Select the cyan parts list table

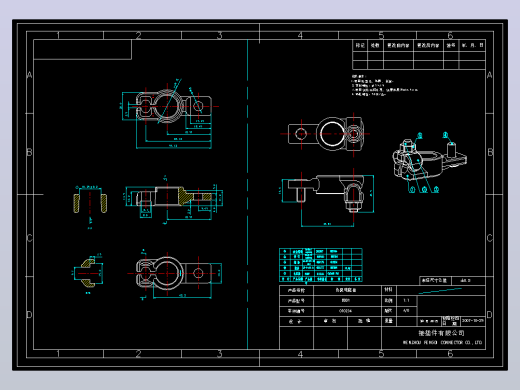tap(321, 265)
